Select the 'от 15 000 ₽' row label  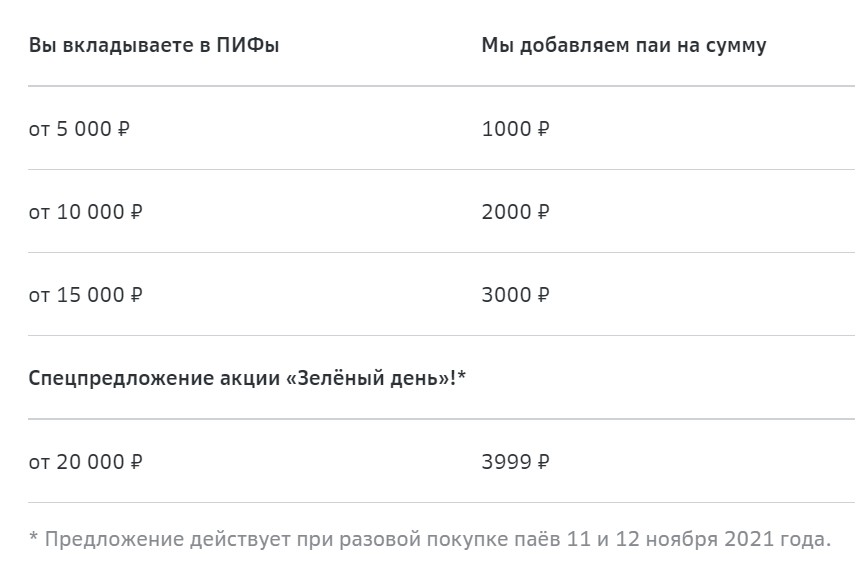[x=86, y=295]
